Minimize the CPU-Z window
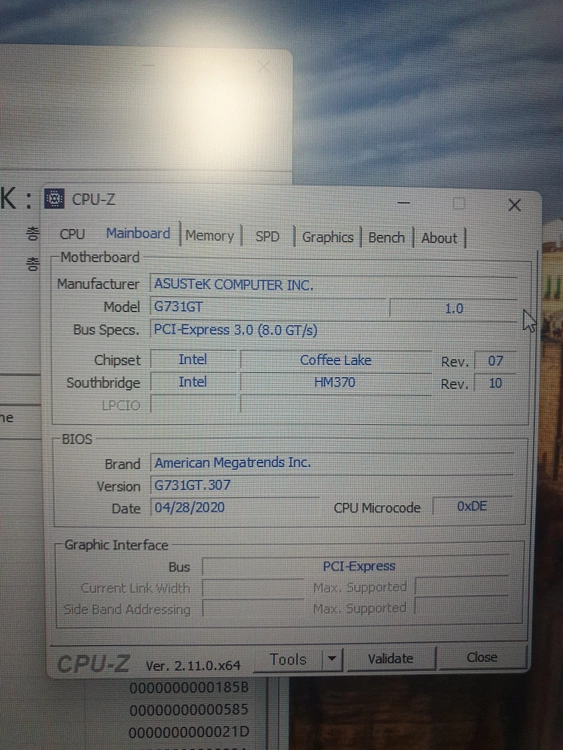563x750 pixels. [x=404, y=203]
